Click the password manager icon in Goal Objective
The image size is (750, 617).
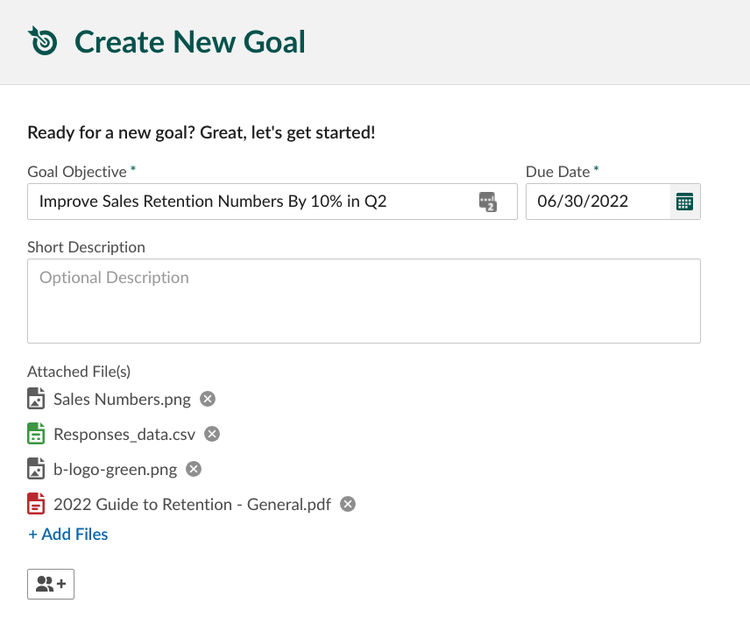click(487, 201)
